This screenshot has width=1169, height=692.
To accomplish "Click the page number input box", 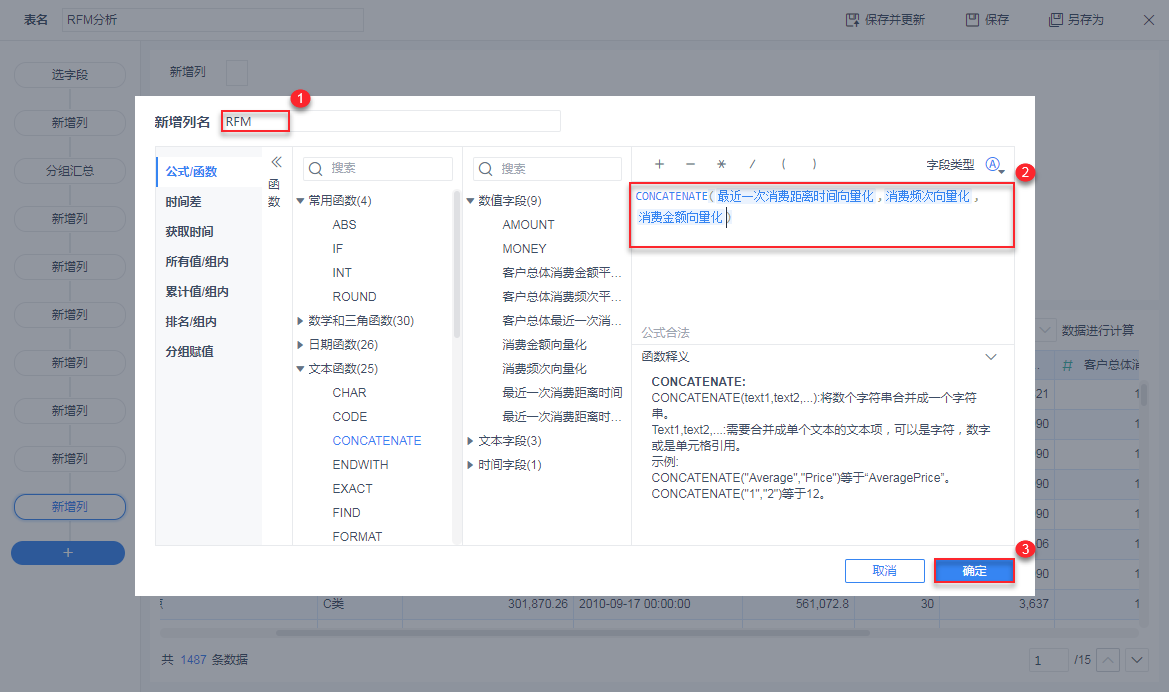I will click(1047, 660).
